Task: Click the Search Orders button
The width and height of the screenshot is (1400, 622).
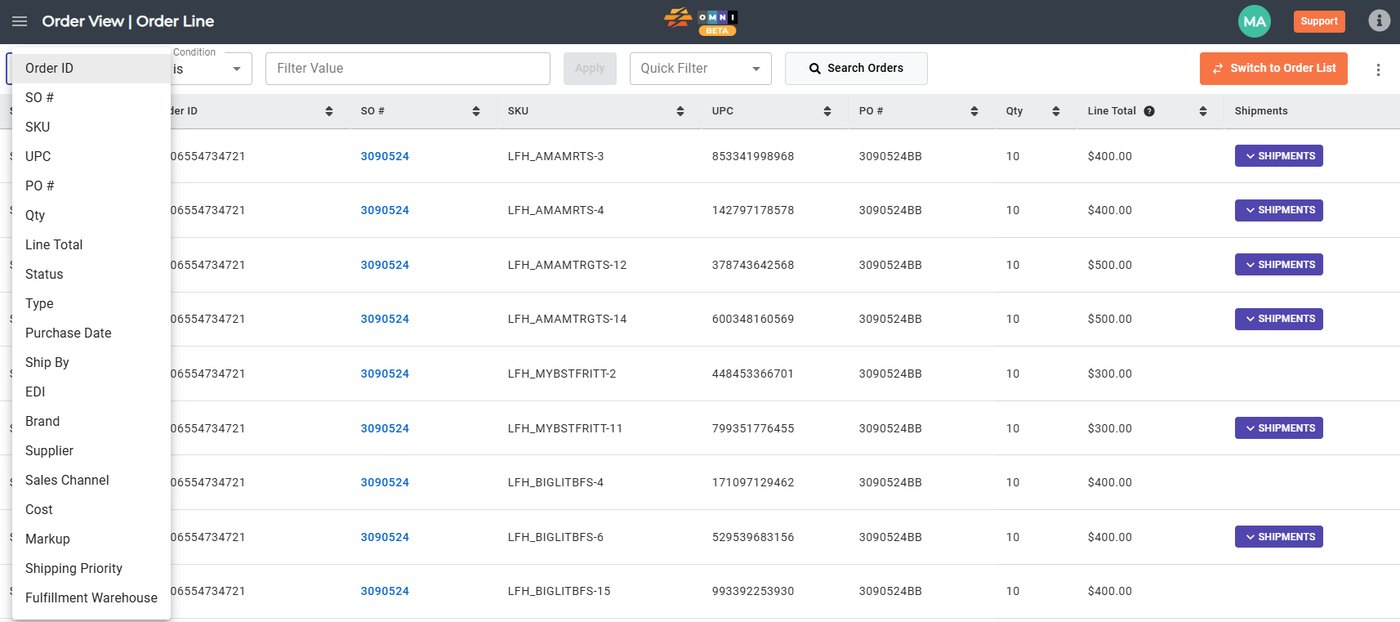Action: point(856,68)
